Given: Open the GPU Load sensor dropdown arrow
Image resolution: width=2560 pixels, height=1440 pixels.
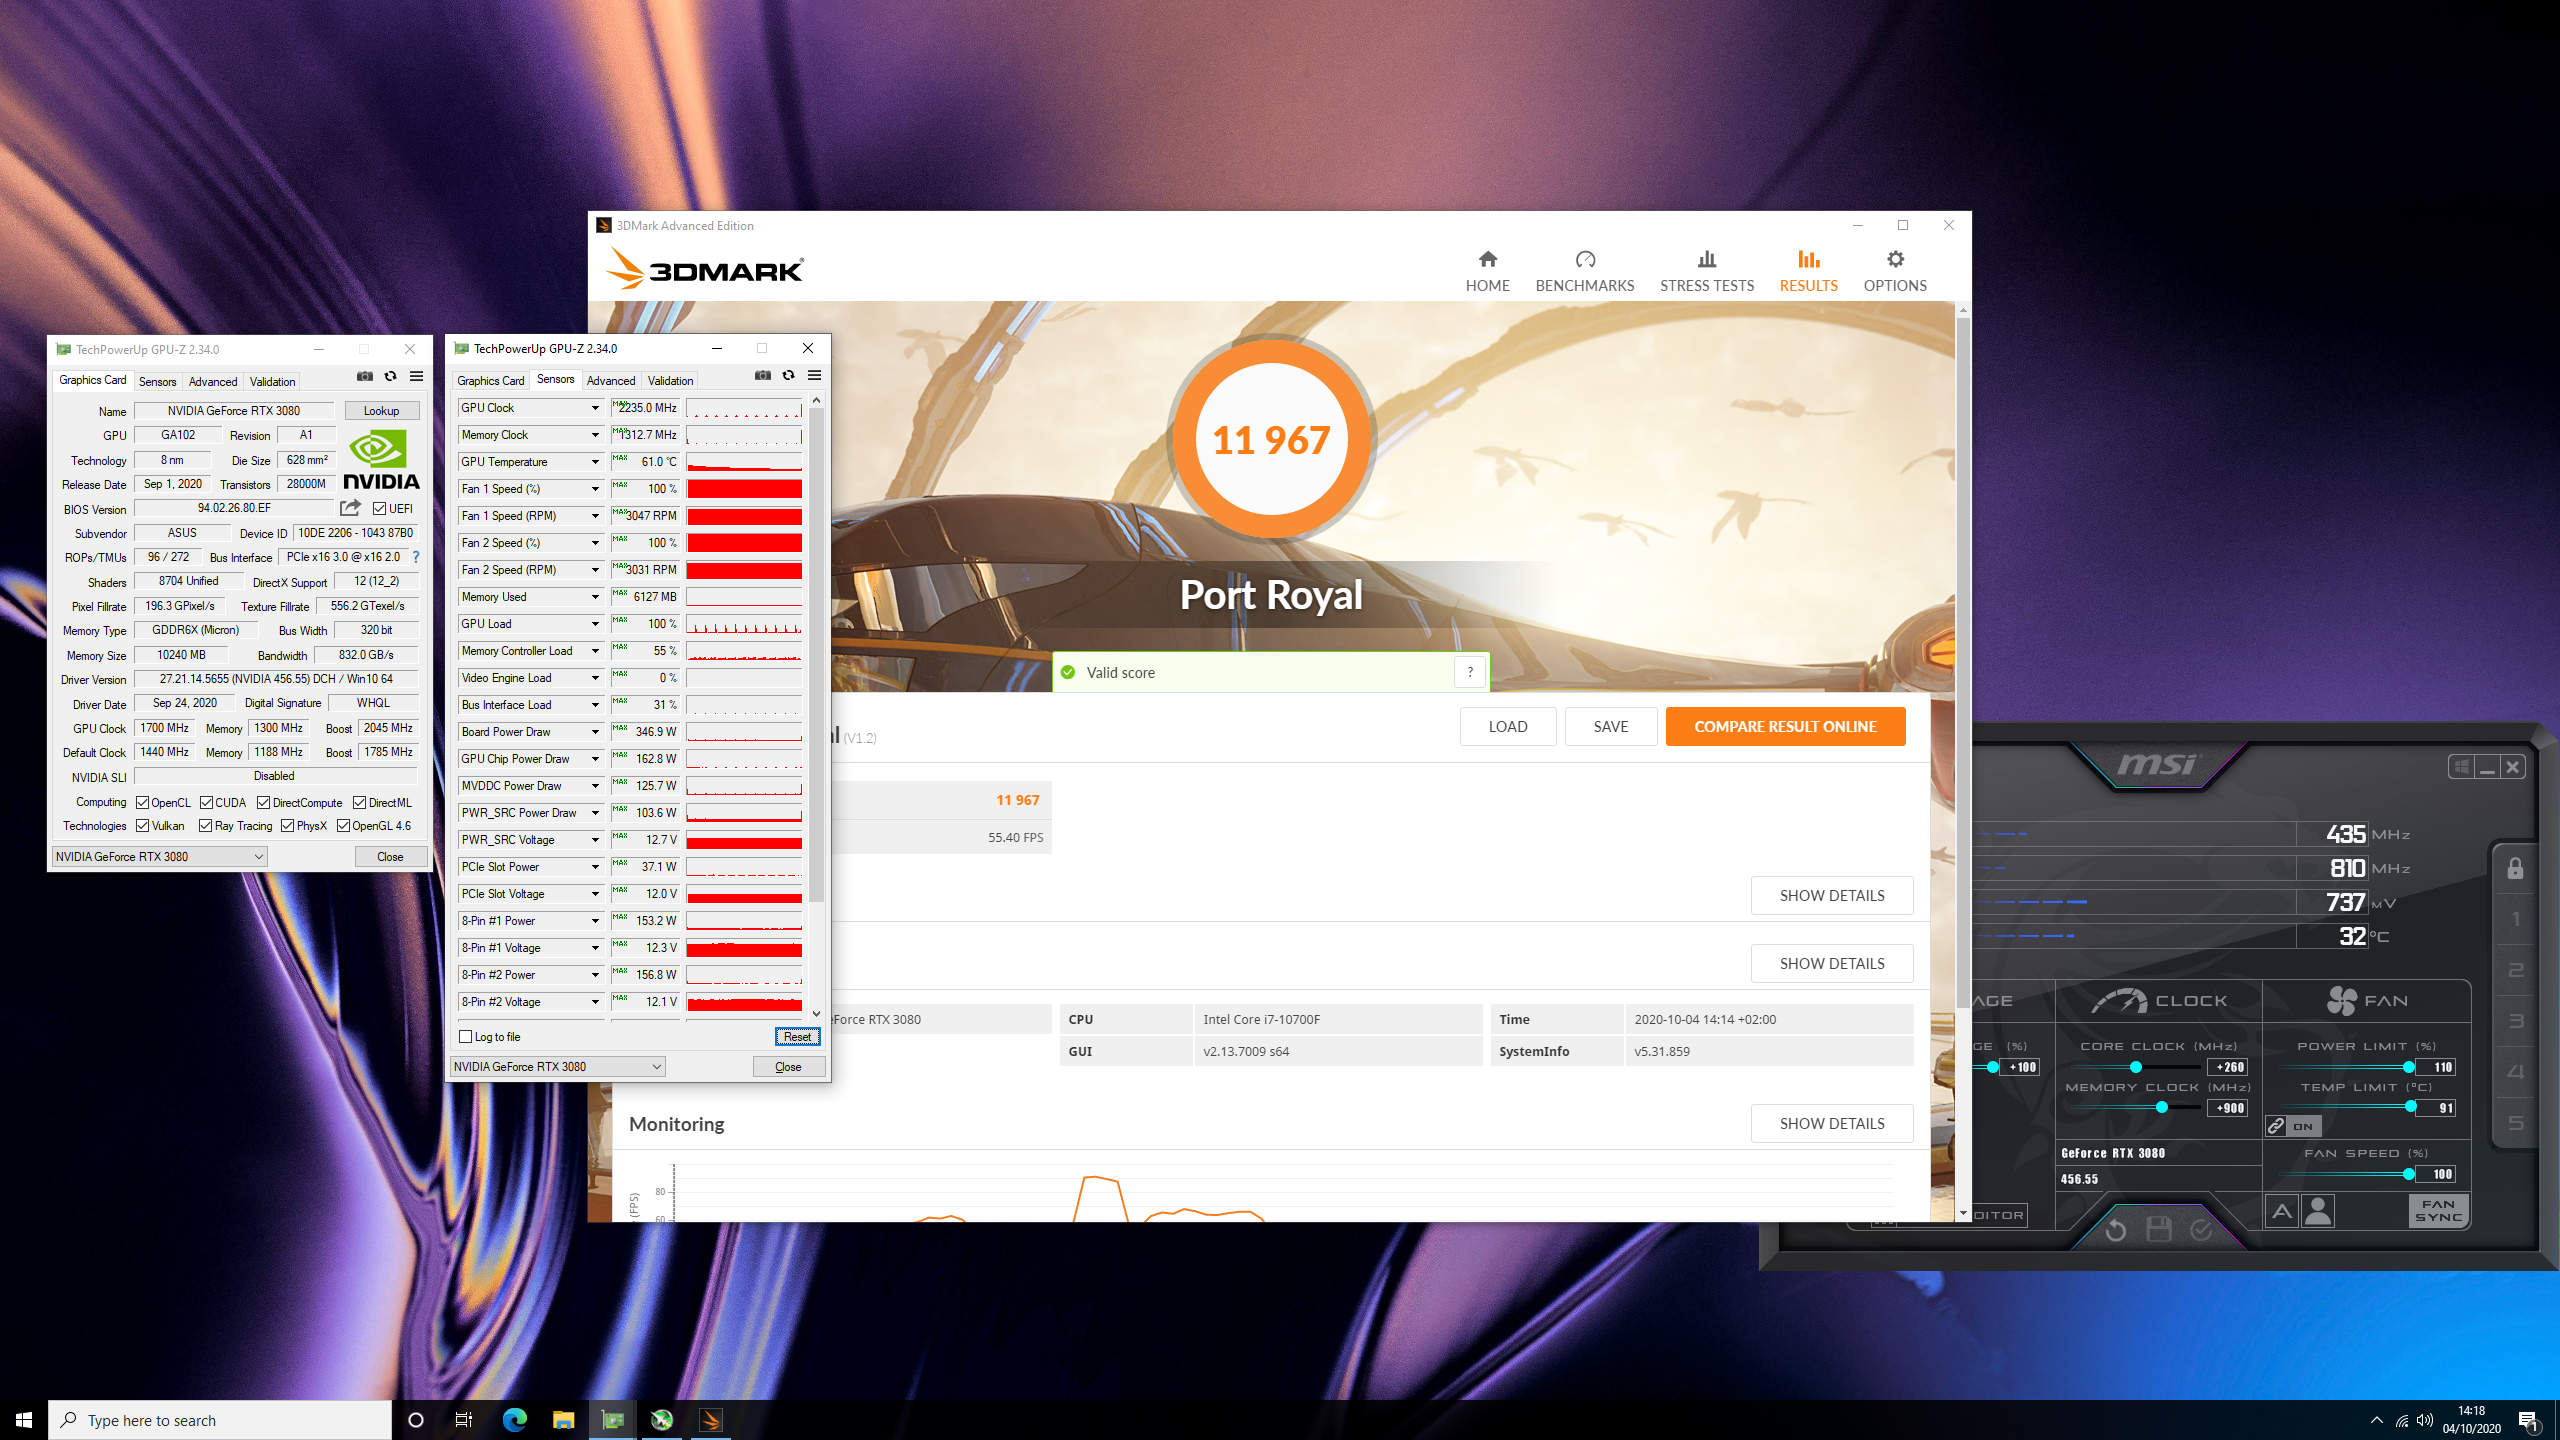Looking at the screenshot, I should pos(595,624).
